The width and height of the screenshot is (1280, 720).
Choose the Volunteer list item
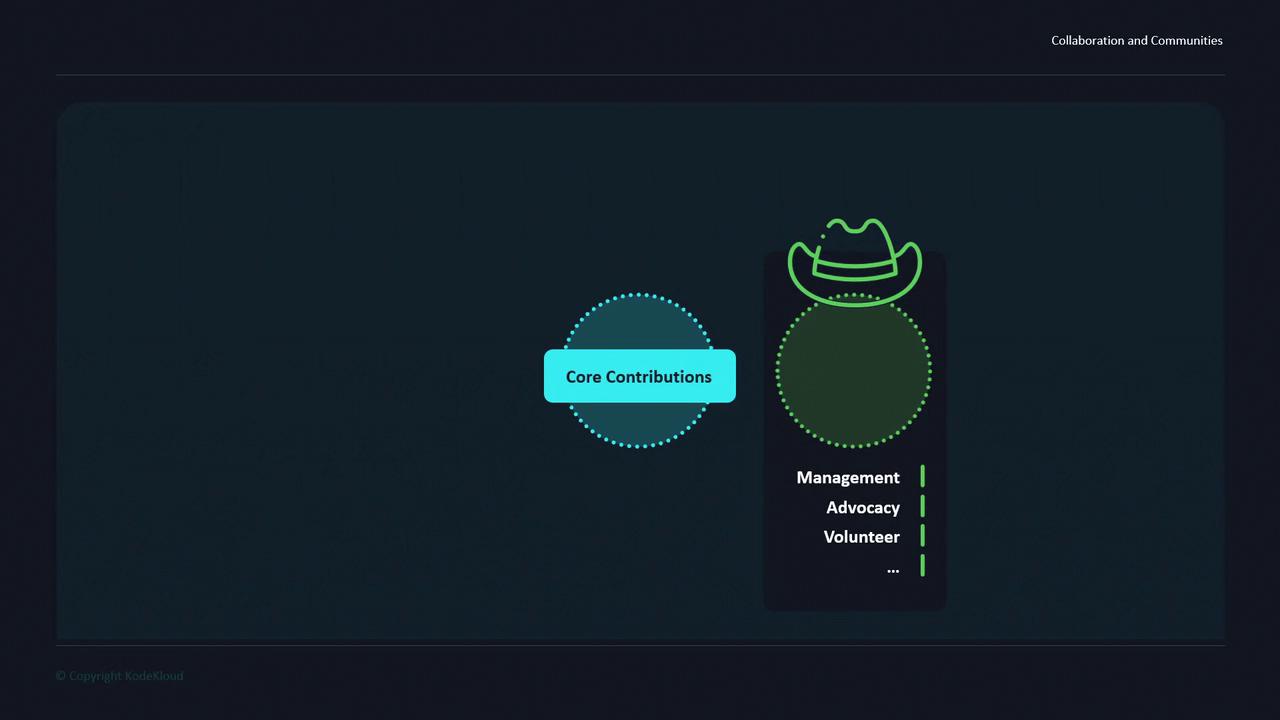(862, 536)
